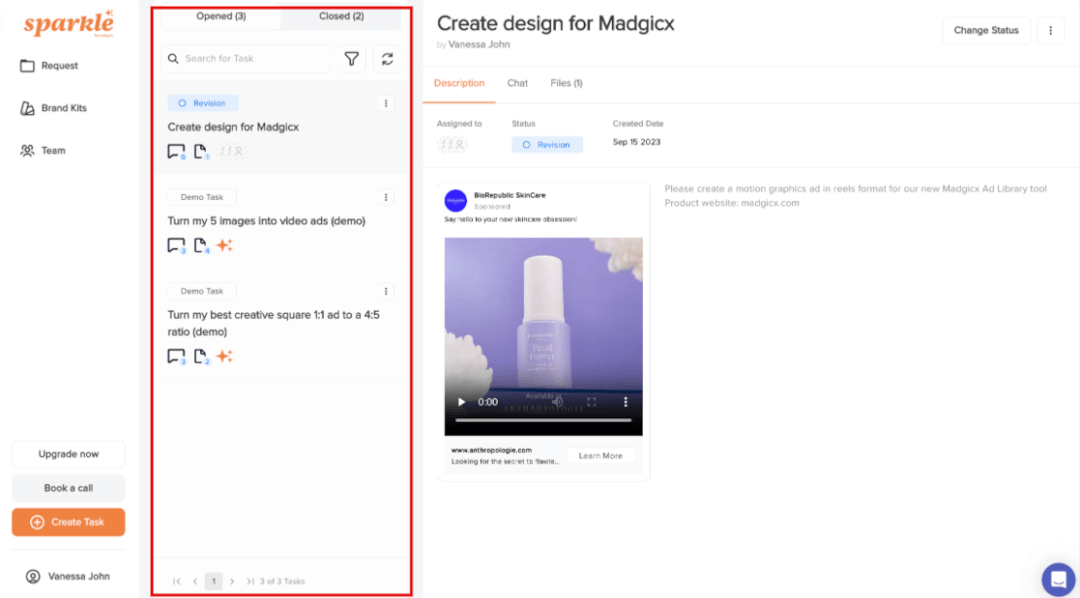Focus the Search for Task field
The height and width of the screenshot is (598, 1080).
coord(246,59)
